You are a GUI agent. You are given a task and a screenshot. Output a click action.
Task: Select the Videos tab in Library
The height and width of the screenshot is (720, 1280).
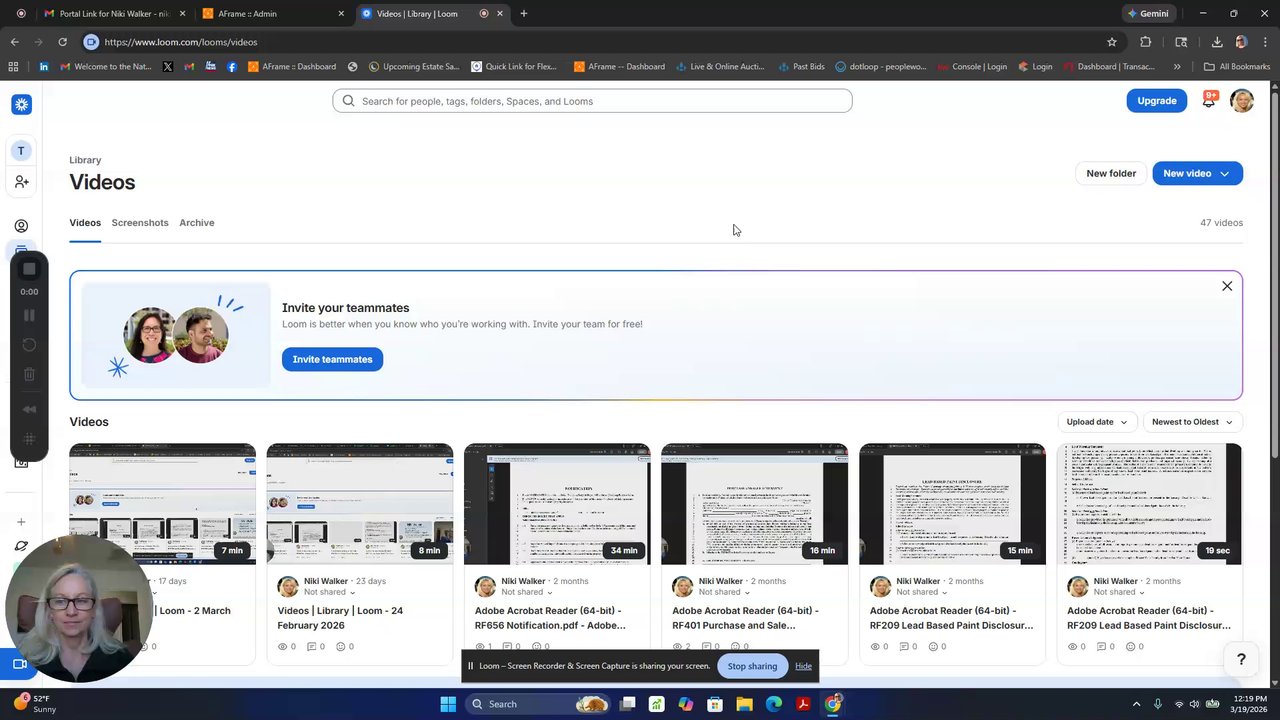pyautogui.click(x=85, y=223)
